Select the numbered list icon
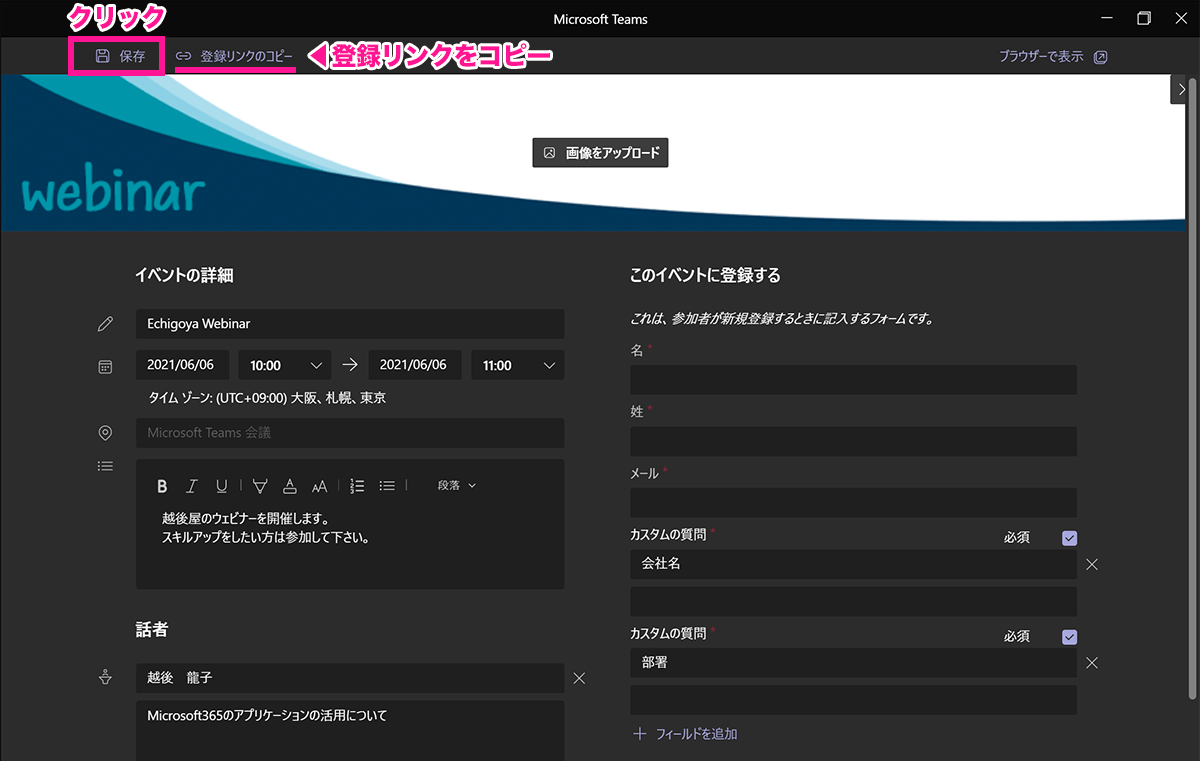 click(x=356, y=486)
